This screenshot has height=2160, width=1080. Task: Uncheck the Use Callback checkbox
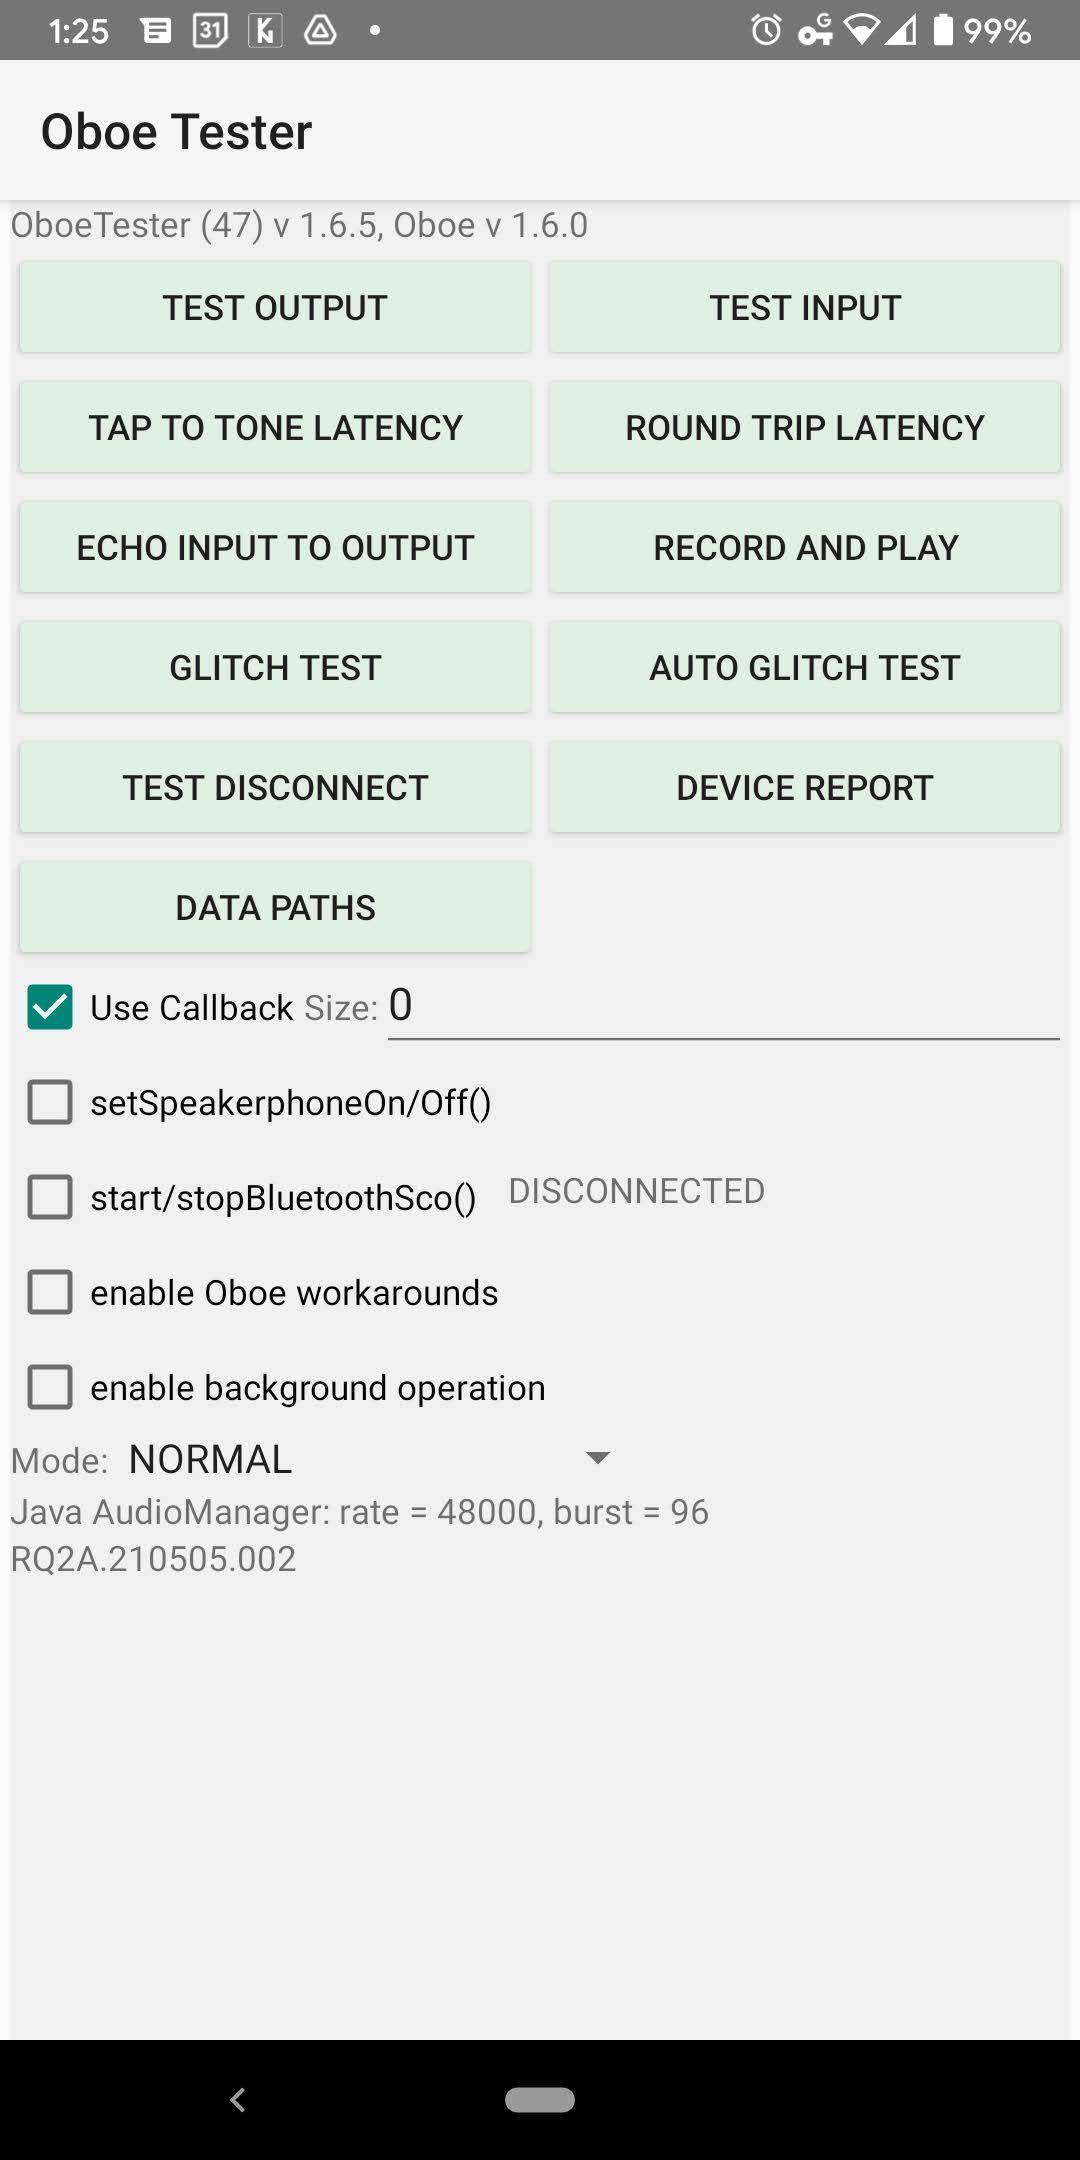(x=50, y=1007)
